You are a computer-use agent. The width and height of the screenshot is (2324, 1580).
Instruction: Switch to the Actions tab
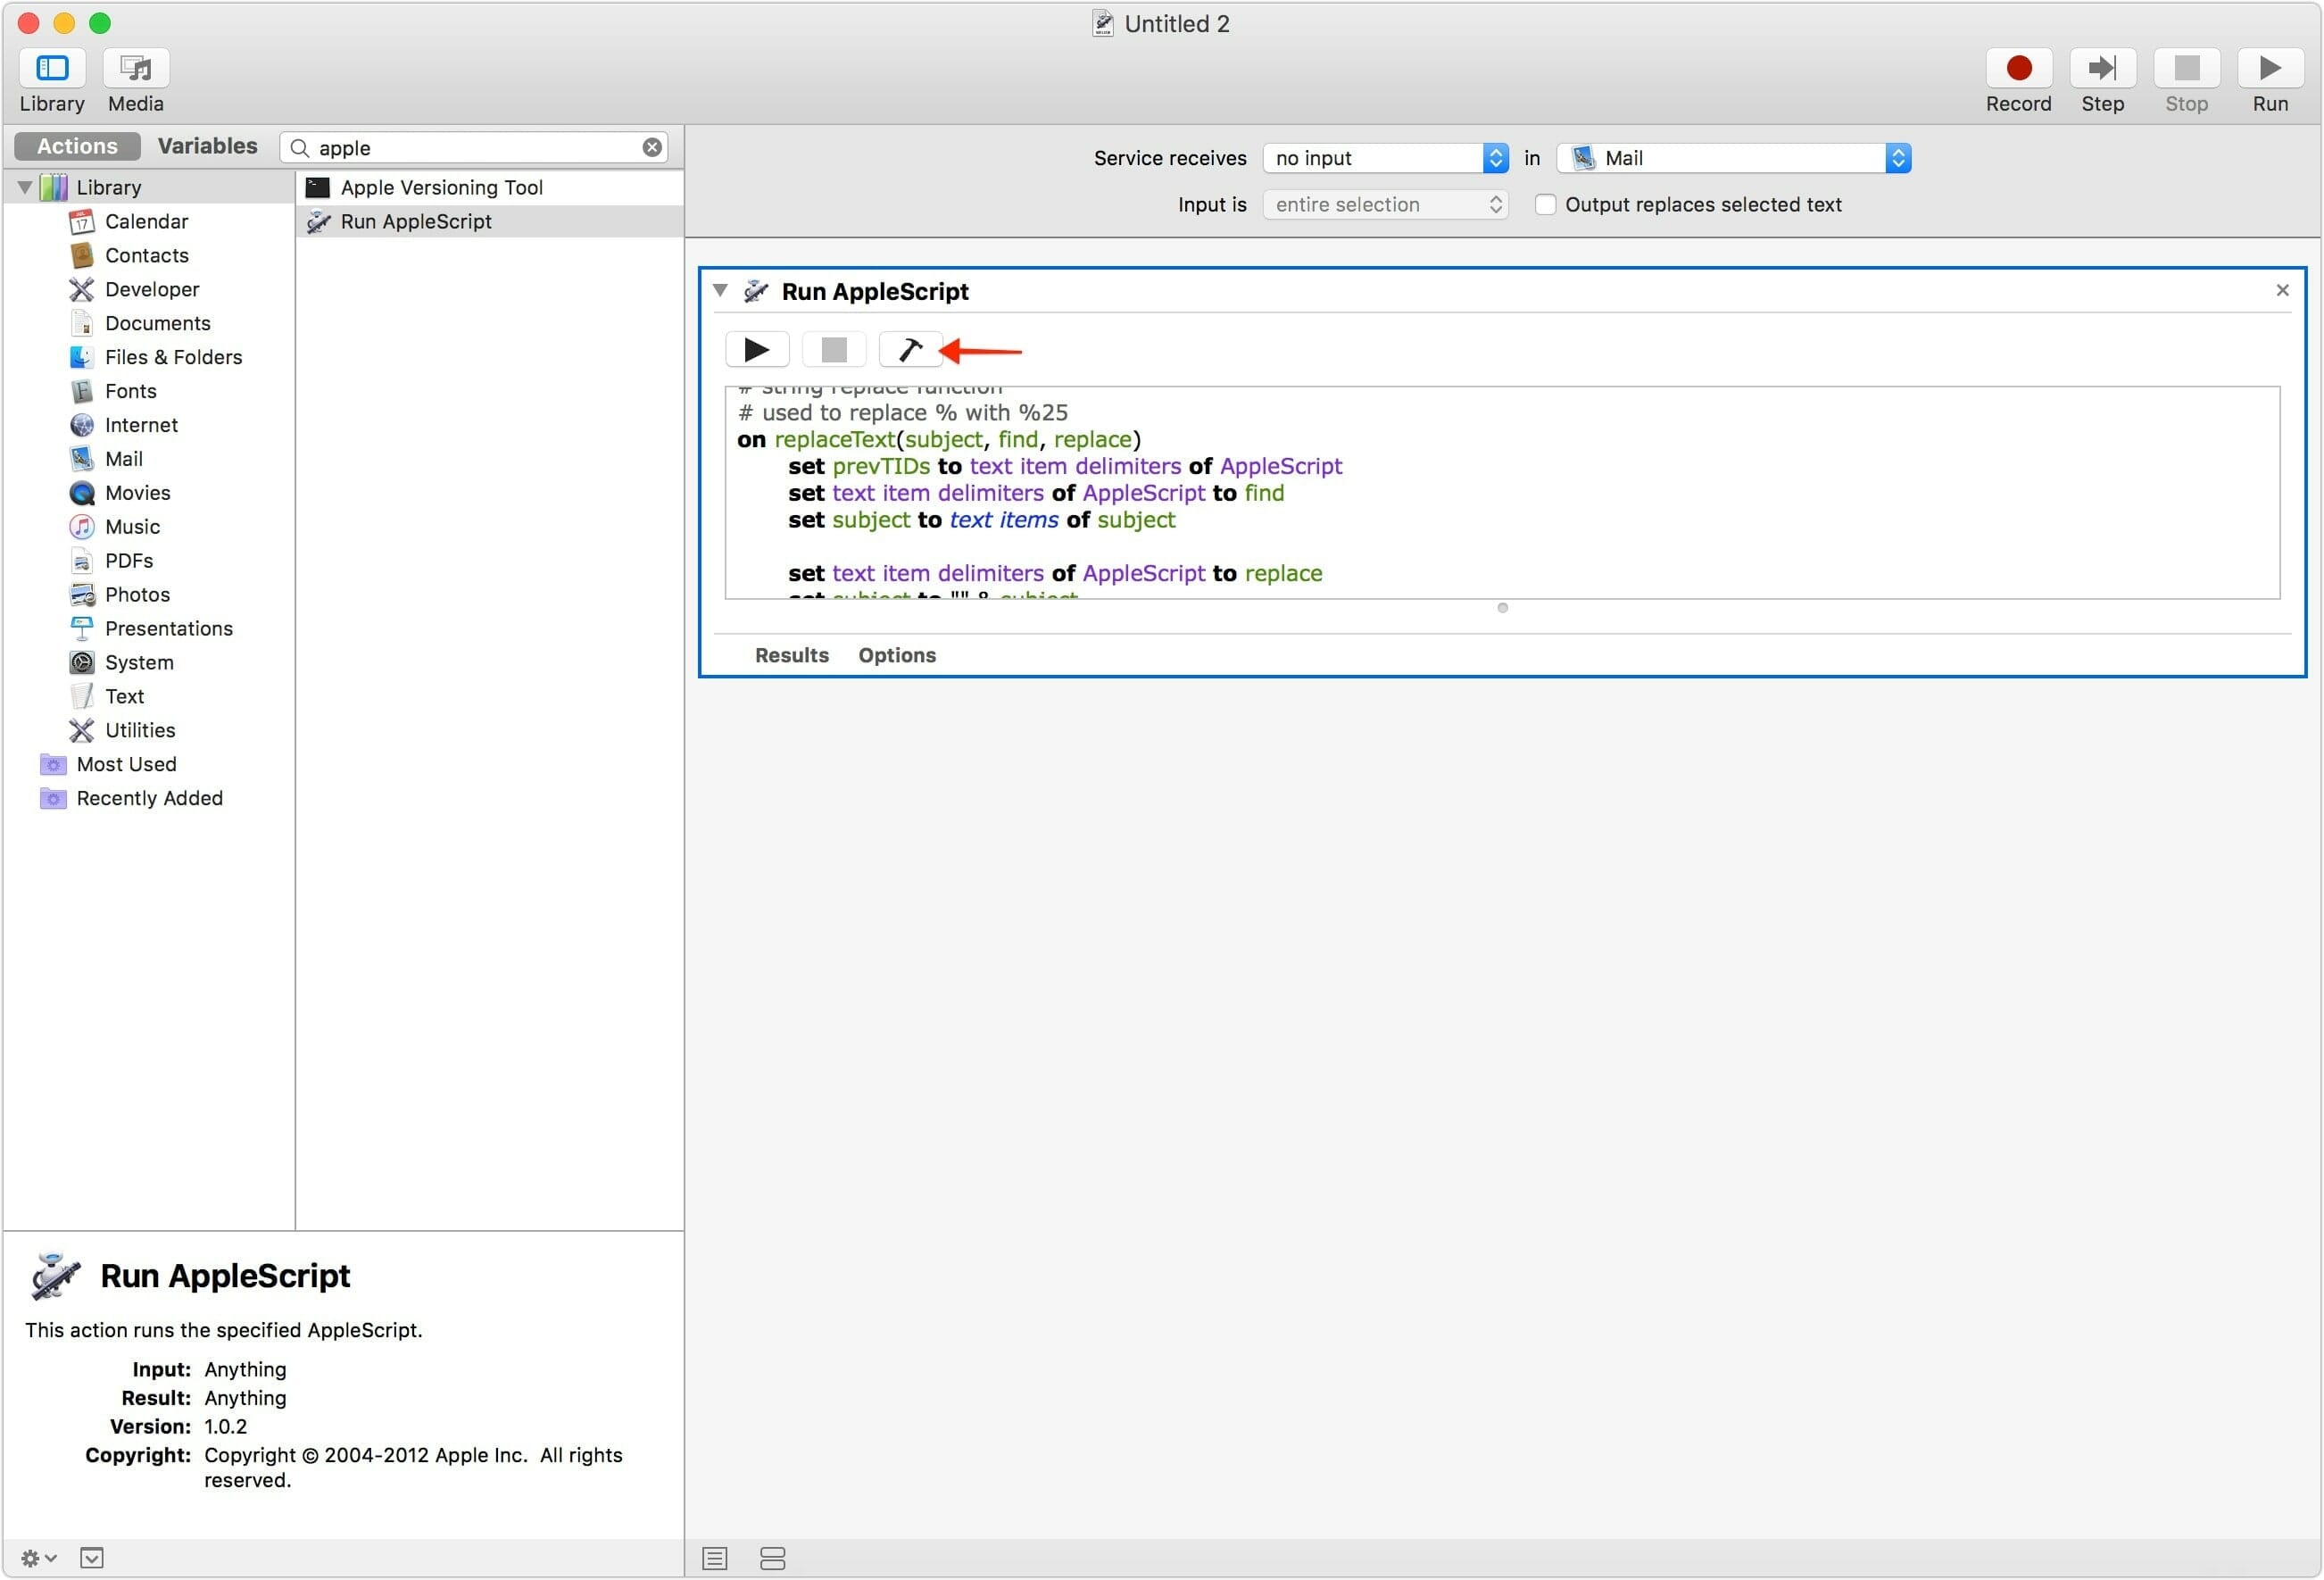point(76,146)
